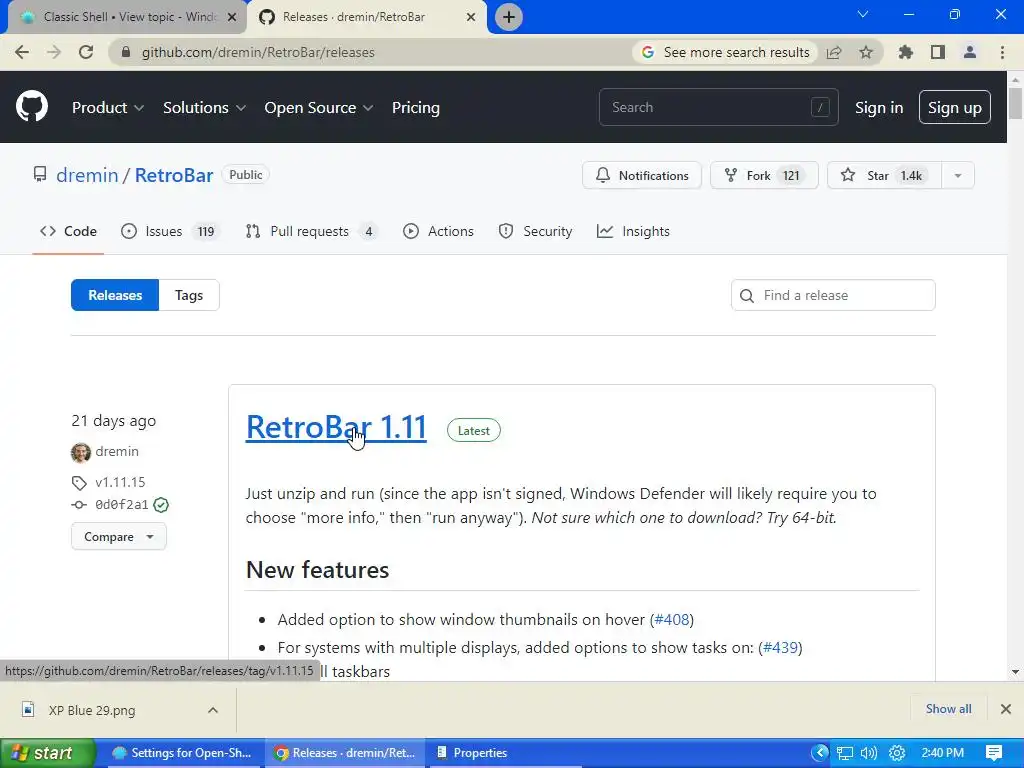
Task: Open the RetroBar 1.11 release link
Action: [336, 428]
